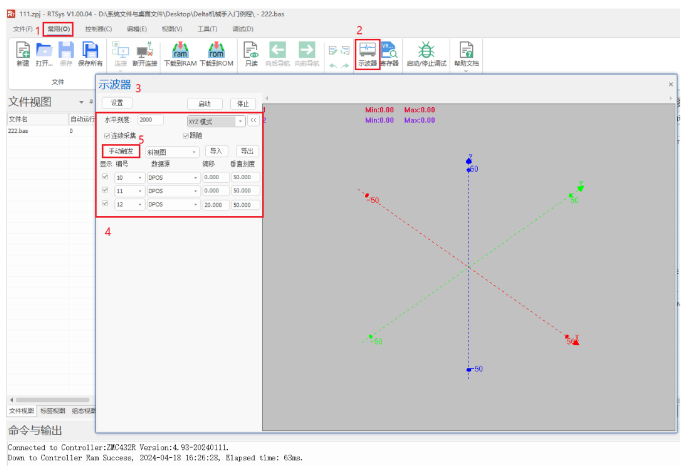This screenshot has height=470, width=688.
Task: Open the File View panel dropdown arrow
Action: click(x=81, y=102)
